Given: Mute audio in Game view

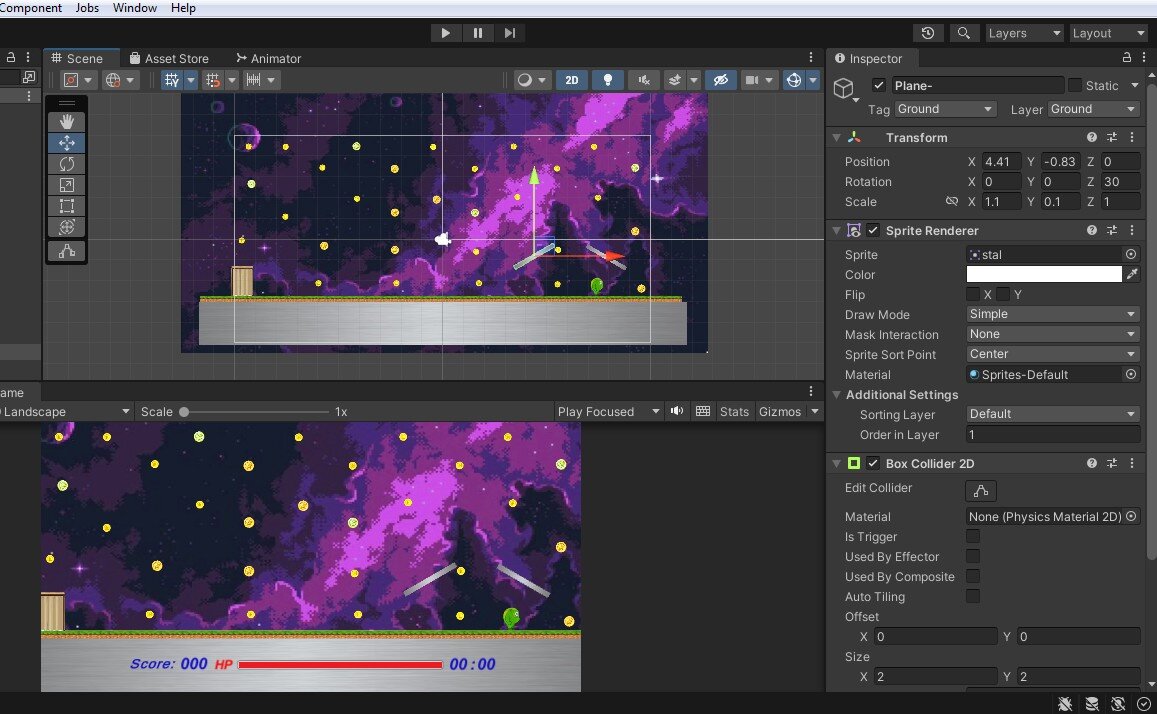Looking at the screenshot, I should (x=677, y=411).
